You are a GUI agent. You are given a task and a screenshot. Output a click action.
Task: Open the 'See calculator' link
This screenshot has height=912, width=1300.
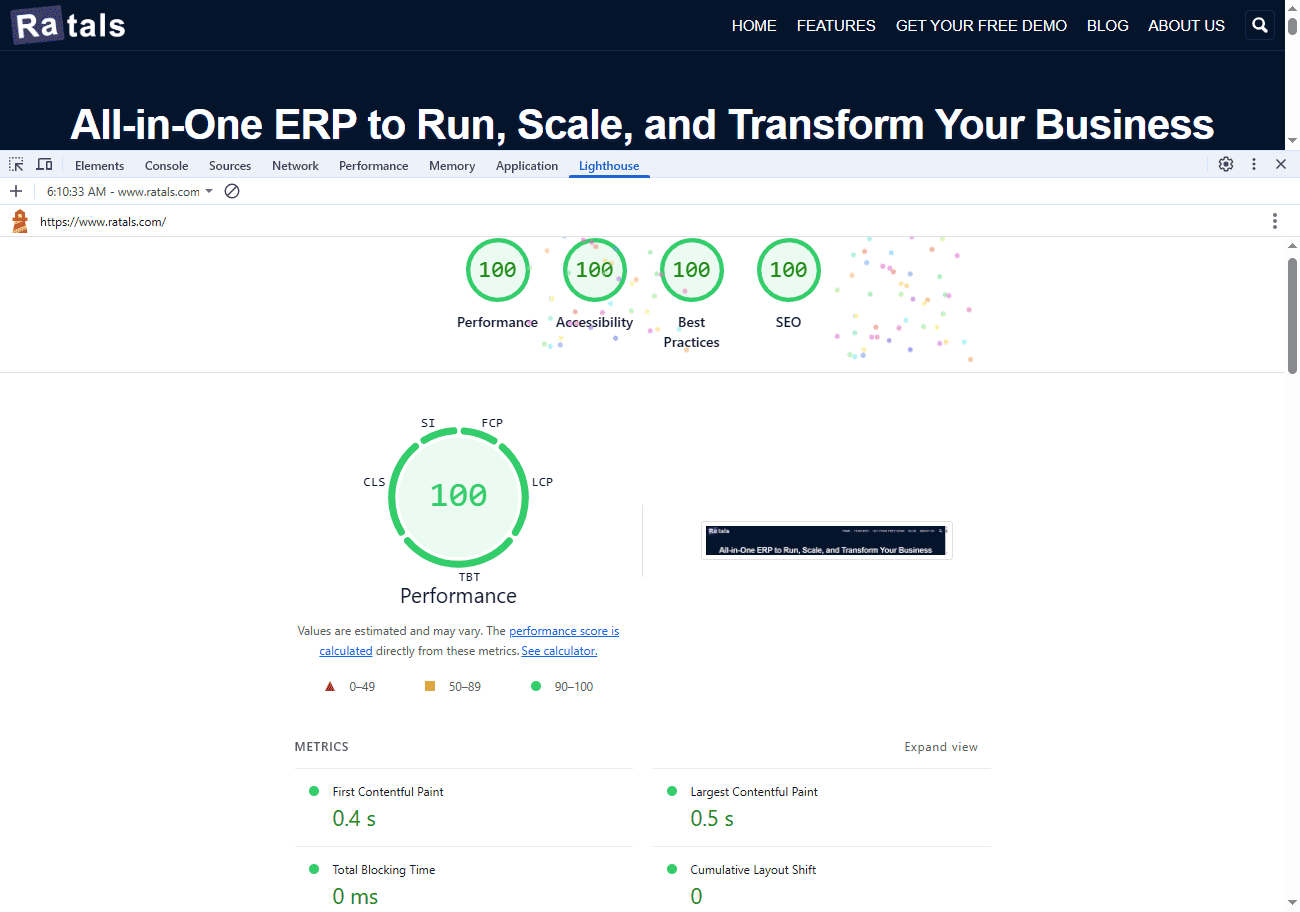[x=559, y=651]
